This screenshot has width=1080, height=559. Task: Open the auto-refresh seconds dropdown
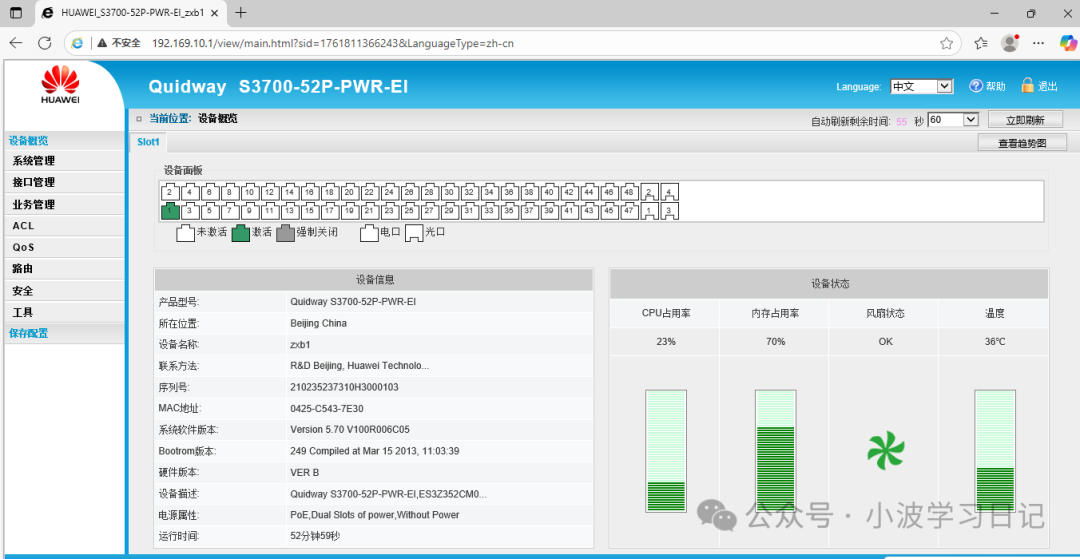952,120
